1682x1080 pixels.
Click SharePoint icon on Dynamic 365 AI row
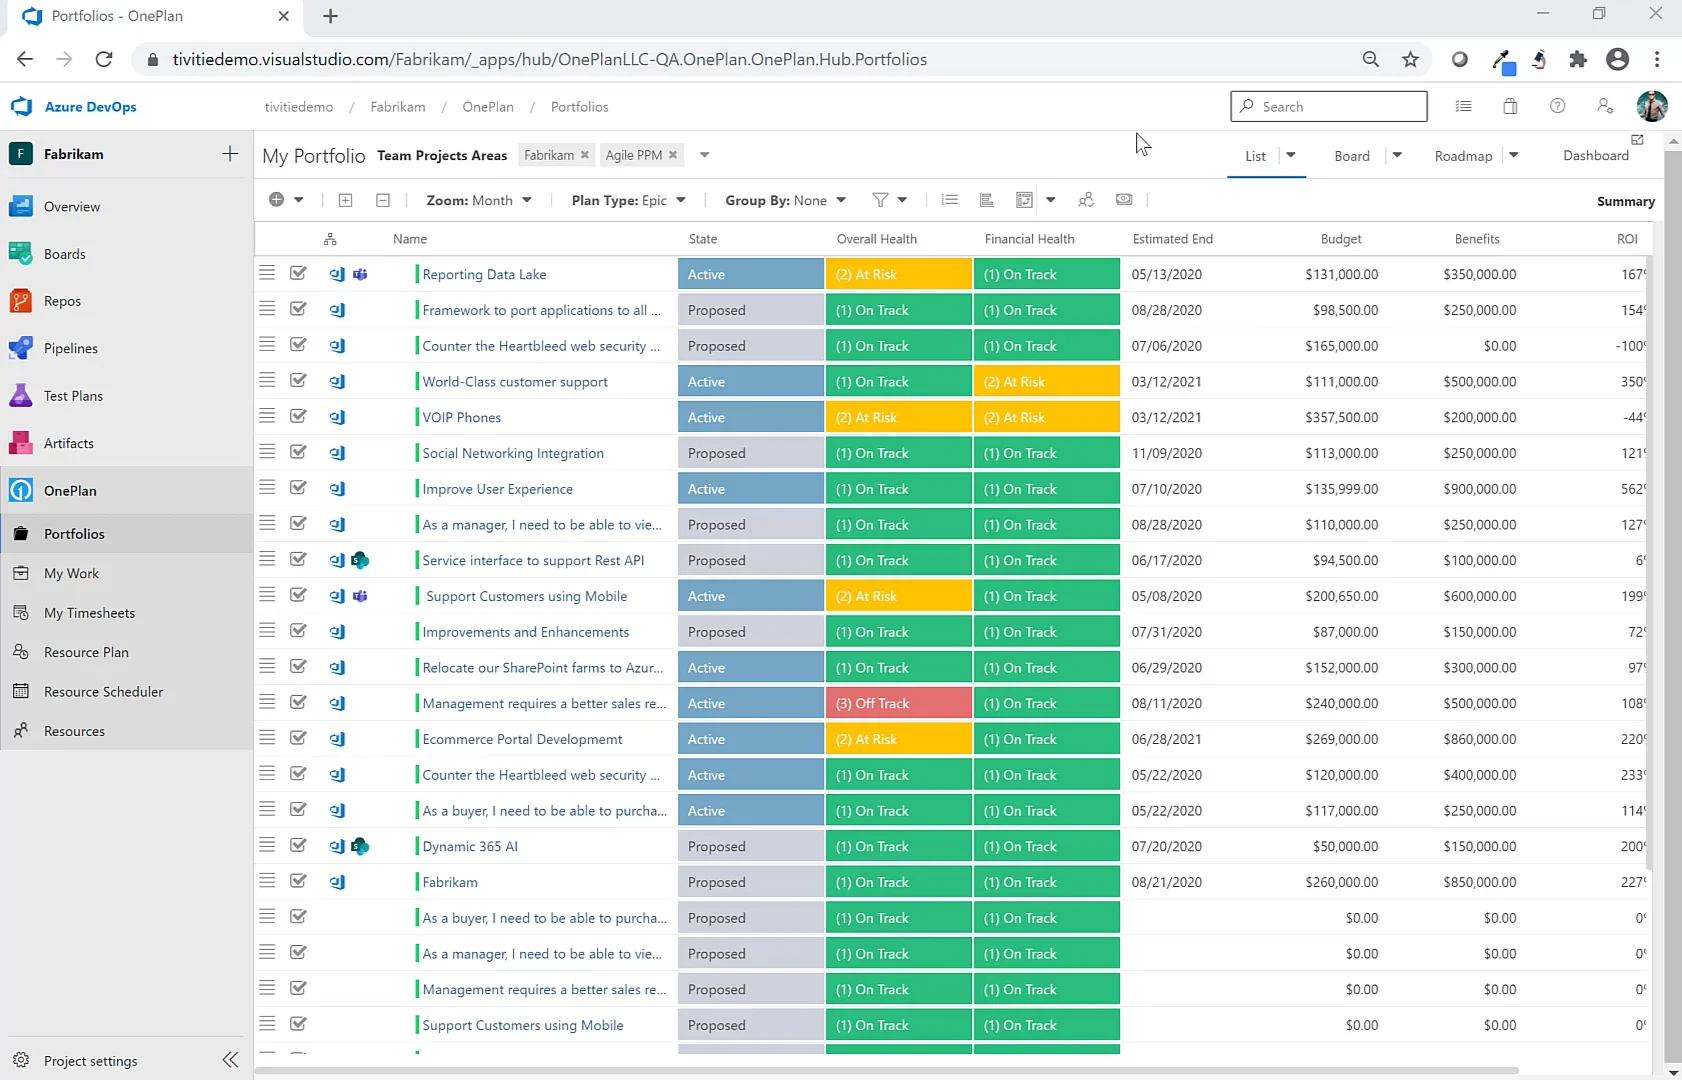(x=361, y=847)
